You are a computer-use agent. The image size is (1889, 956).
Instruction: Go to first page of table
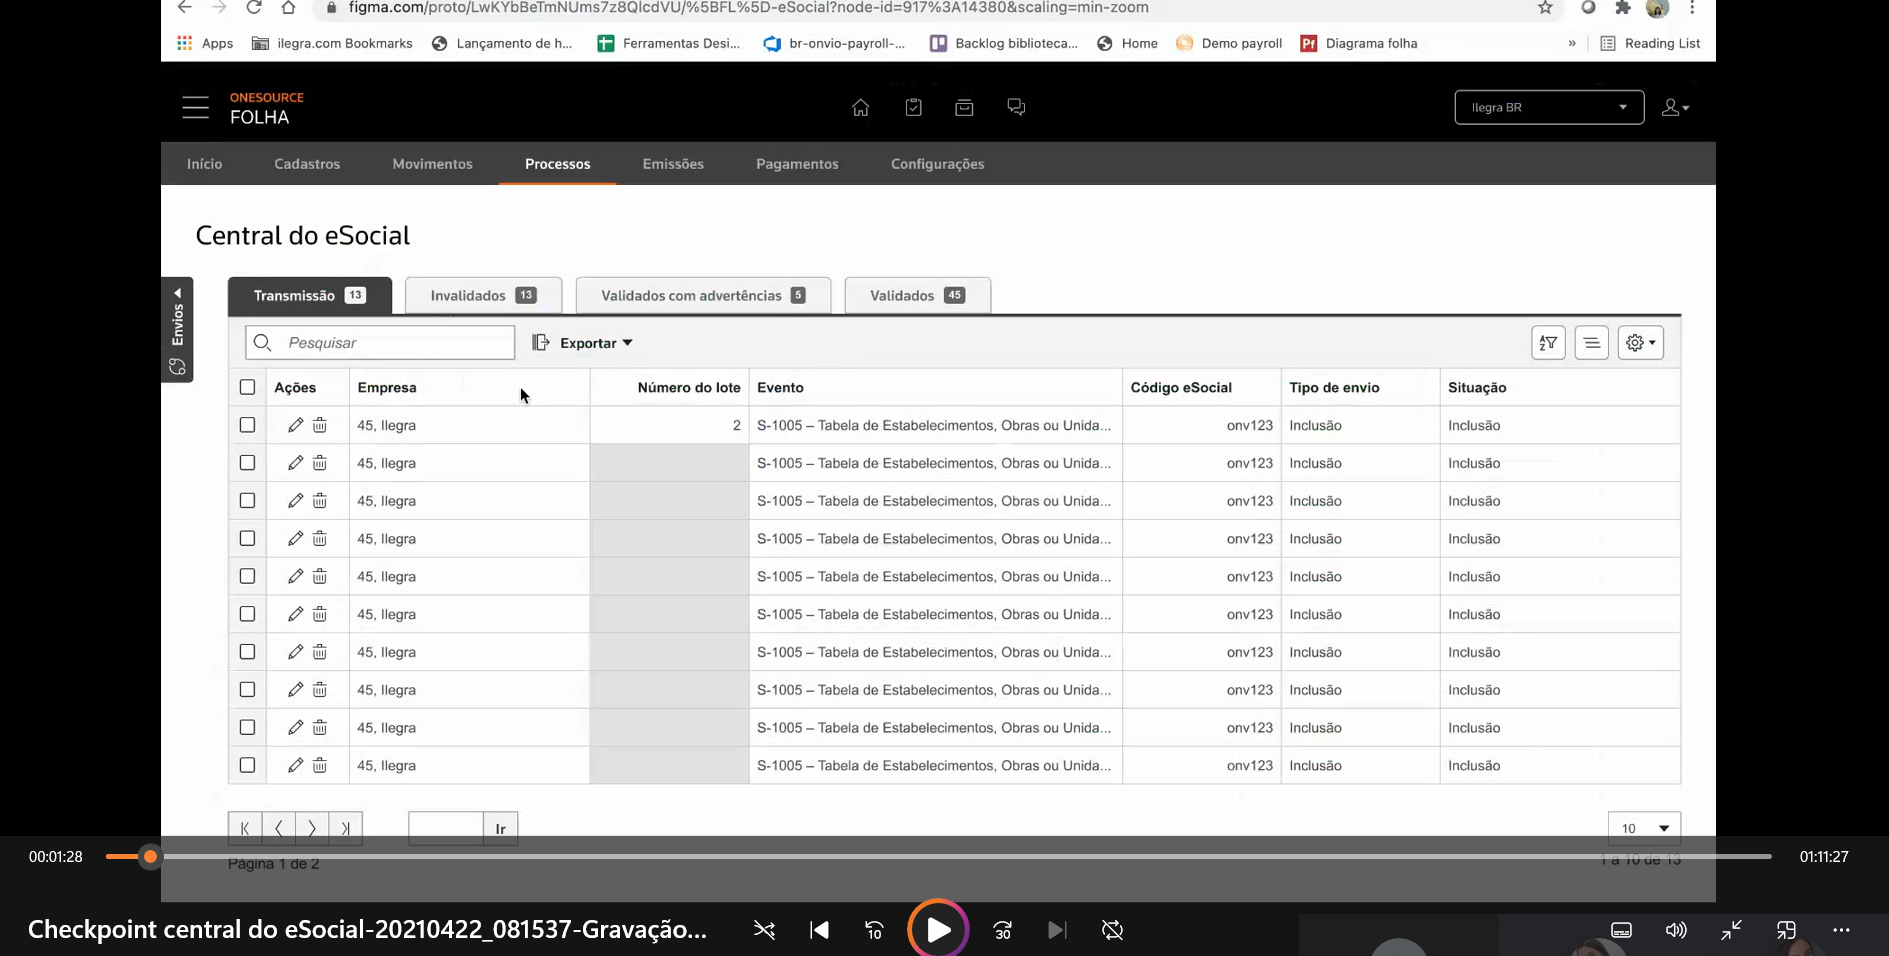click(245, 828)
